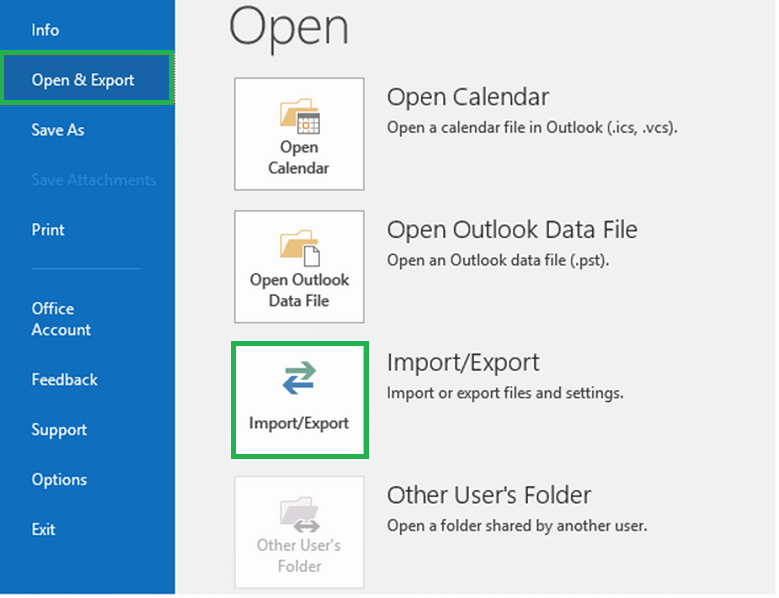Click the Open Outlook Data File heading

coord(512,230)
